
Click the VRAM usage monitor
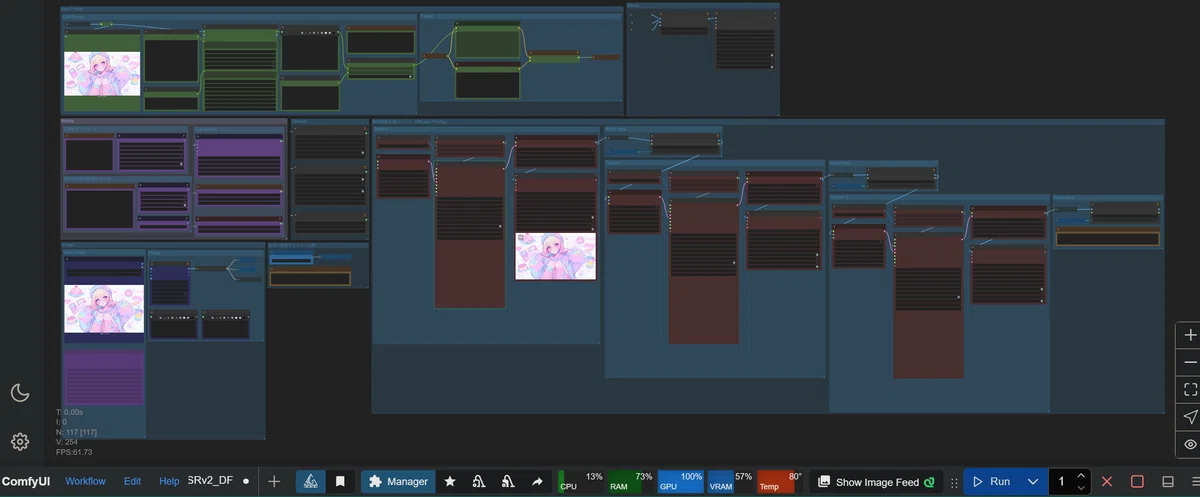731,481
